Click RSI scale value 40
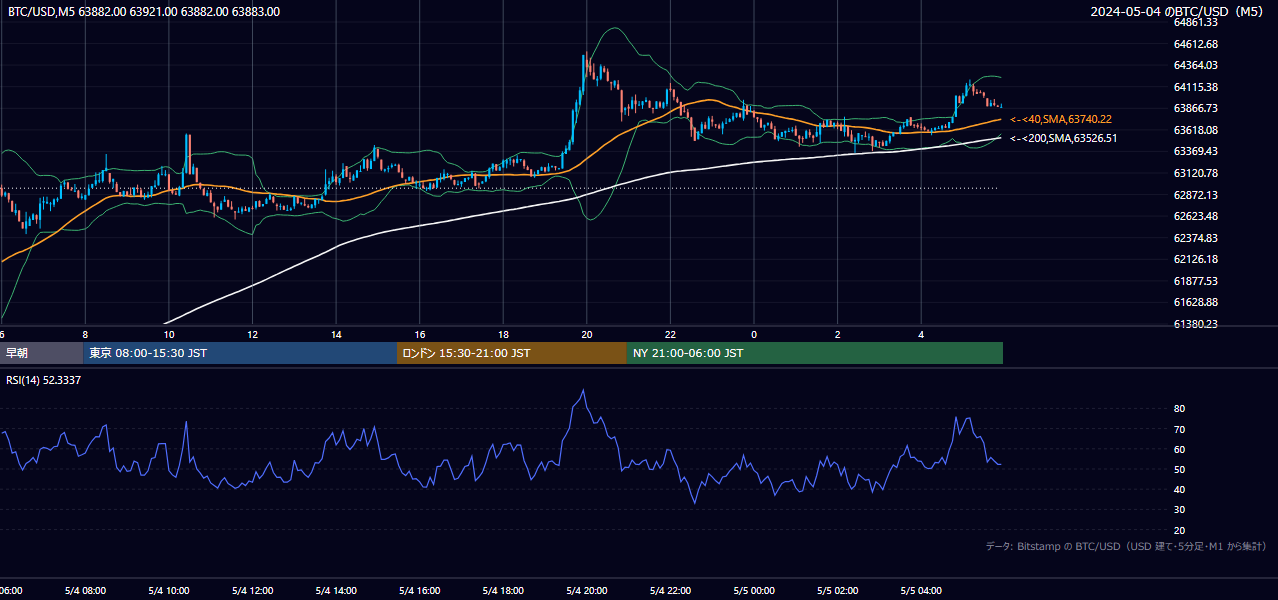The image size is (1278, 600). pos(1179,489)
